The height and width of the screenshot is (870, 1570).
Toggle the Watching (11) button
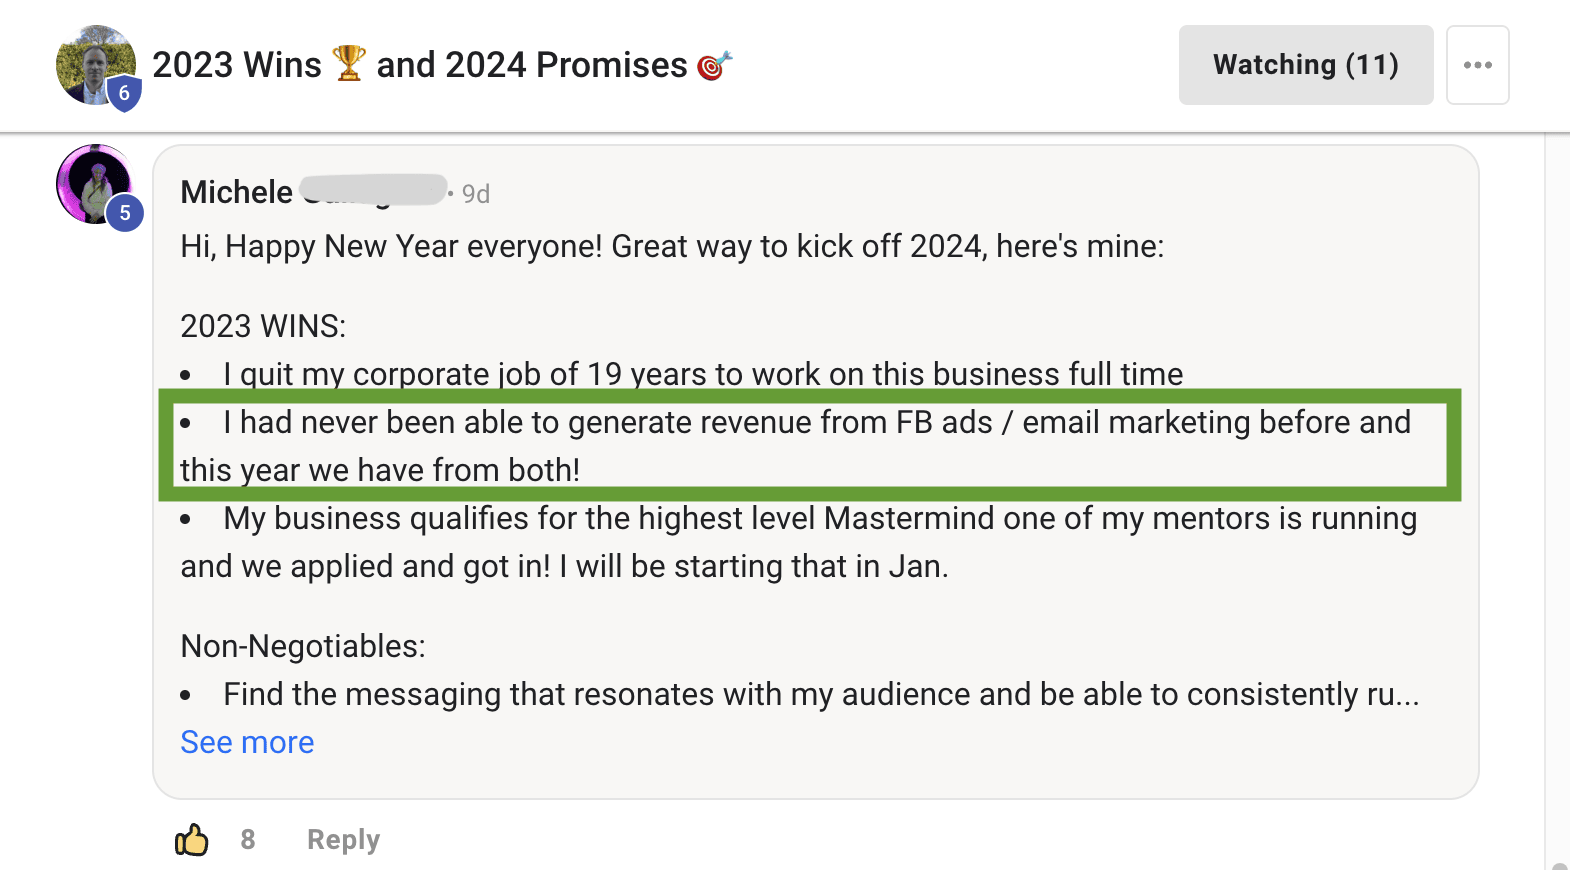coord(1306,65)
